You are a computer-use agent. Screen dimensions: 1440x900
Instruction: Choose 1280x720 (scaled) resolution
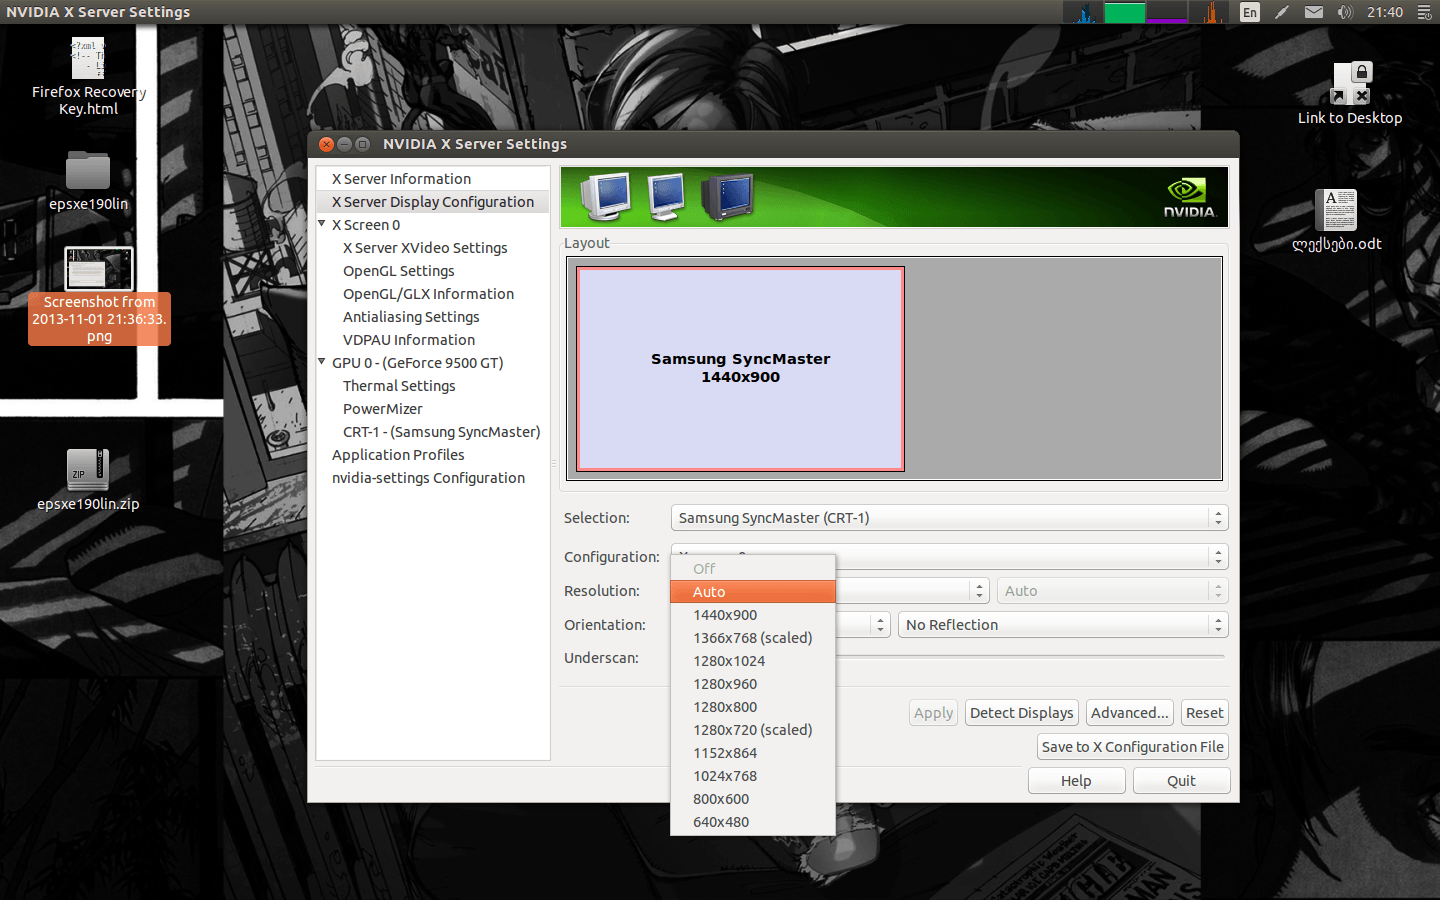[x=753, y=730]
